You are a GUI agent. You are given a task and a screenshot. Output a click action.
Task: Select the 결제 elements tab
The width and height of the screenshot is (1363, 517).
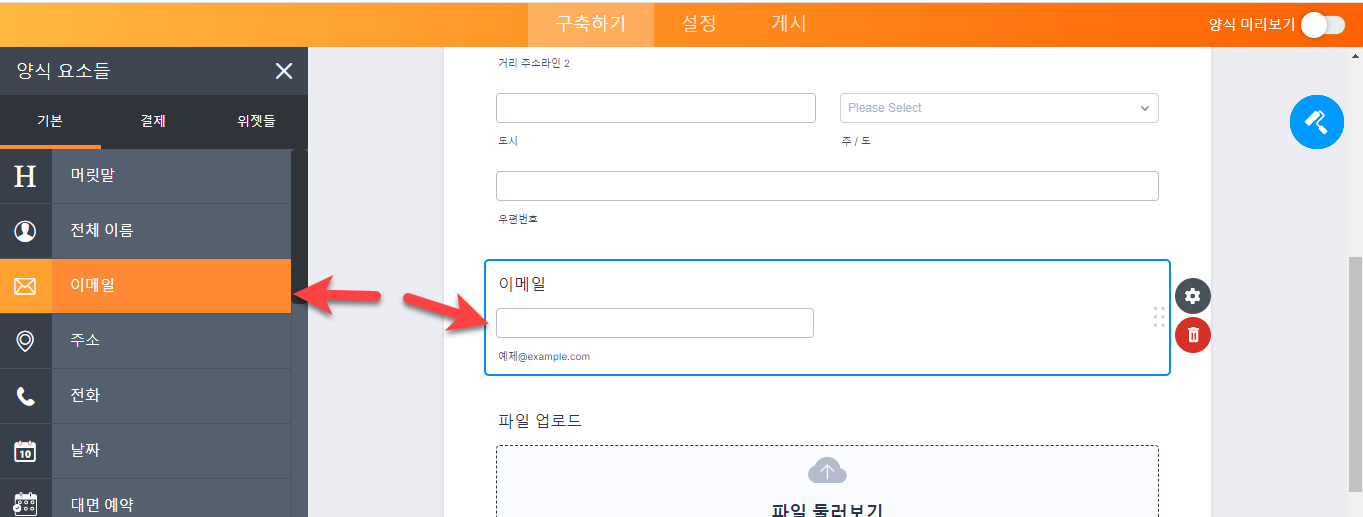(x=153, y=121)
